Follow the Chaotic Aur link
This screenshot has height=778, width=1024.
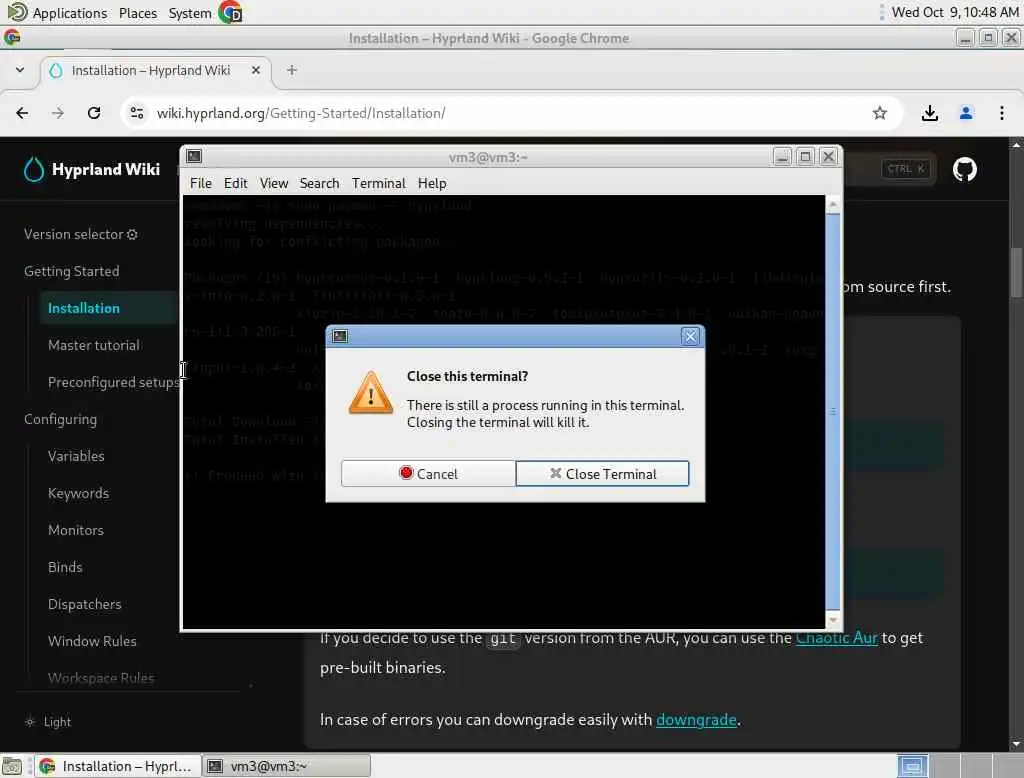[837, 638]
